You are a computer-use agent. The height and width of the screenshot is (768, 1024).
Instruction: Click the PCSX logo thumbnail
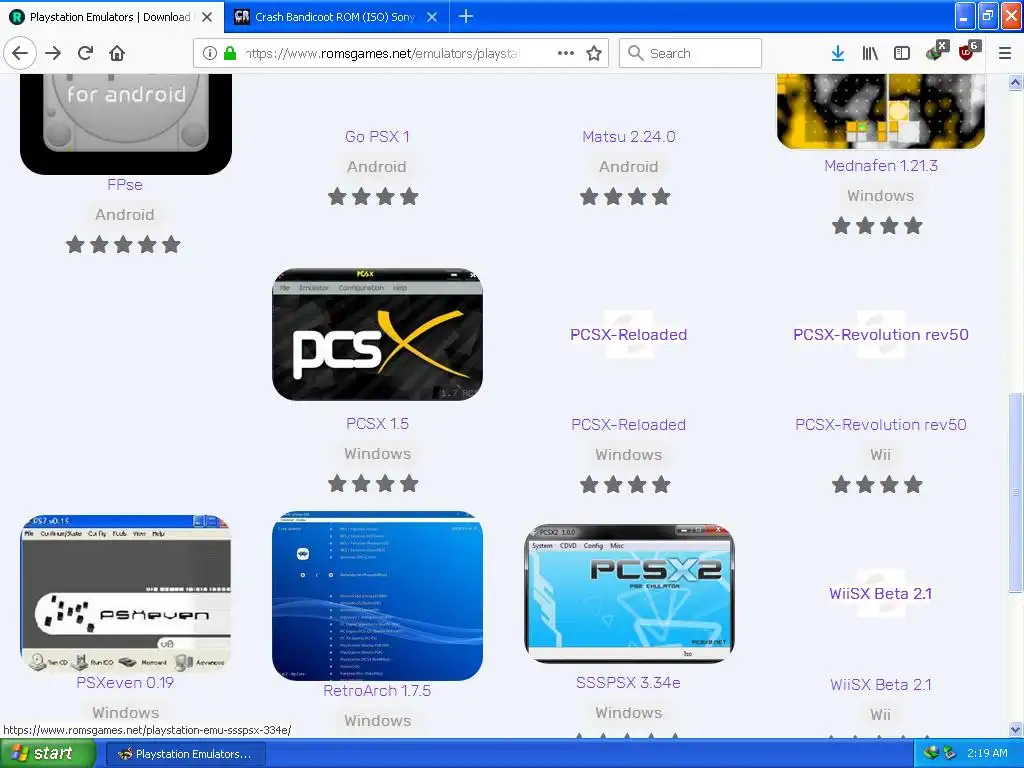click(x=377, y=334)
